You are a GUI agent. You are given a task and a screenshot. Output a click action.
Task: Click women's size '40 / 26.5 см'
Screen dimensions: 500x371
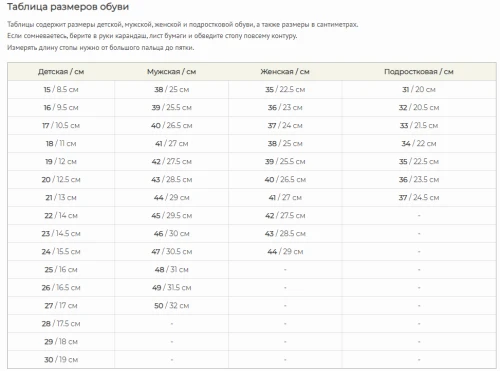285,180
